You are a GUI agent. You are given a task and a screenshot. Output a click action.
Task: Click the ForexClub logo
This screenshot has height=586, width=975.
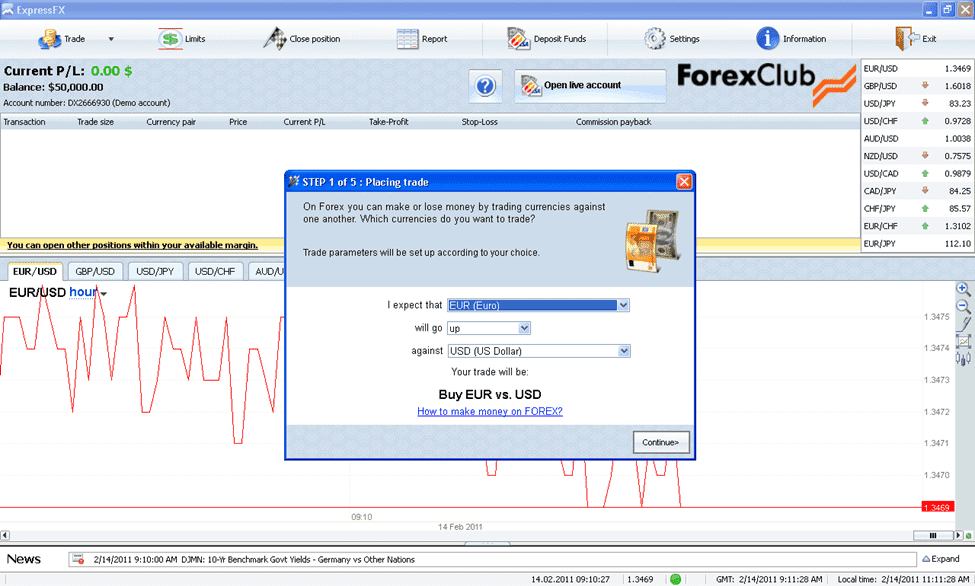coord(765,83)
